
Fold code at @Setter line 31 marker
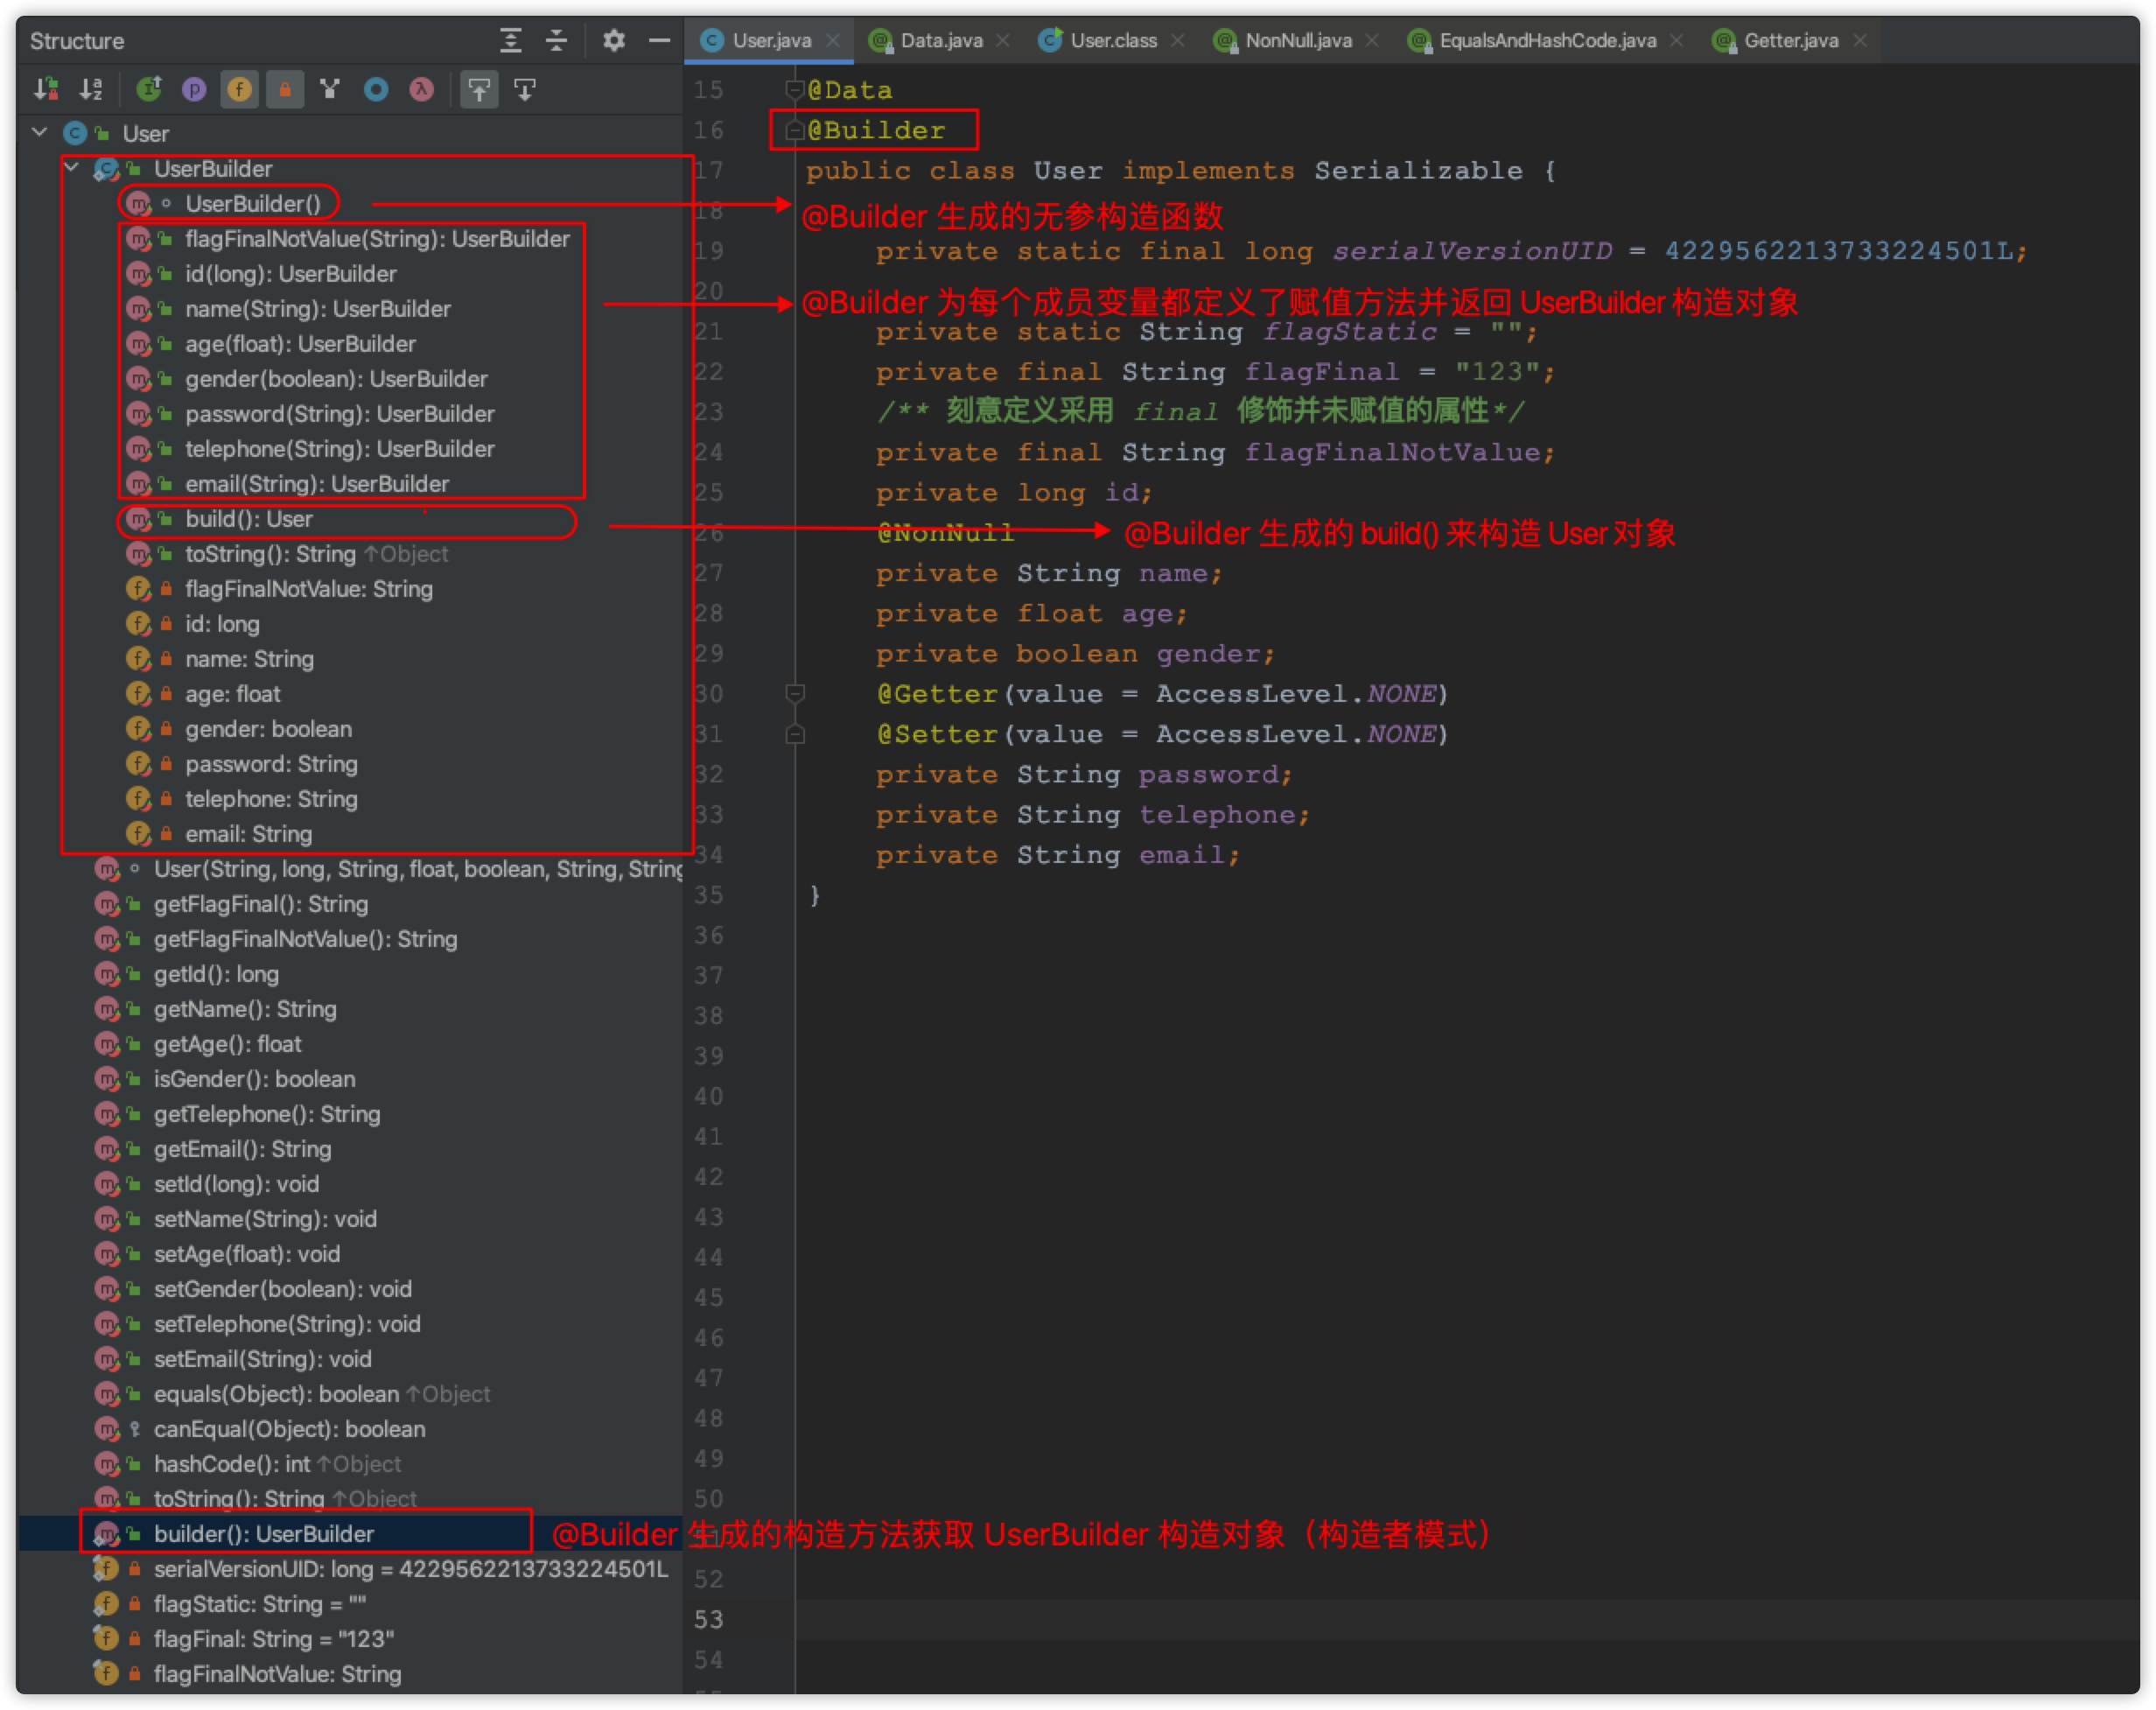coord(795,734)
